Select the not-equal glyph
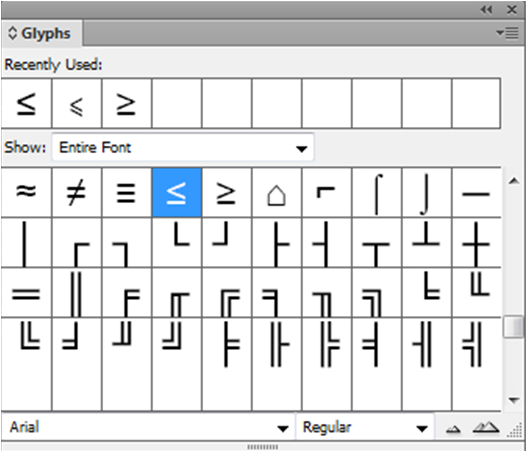Viewport: 527px width, 452px height. click(77, 193)
